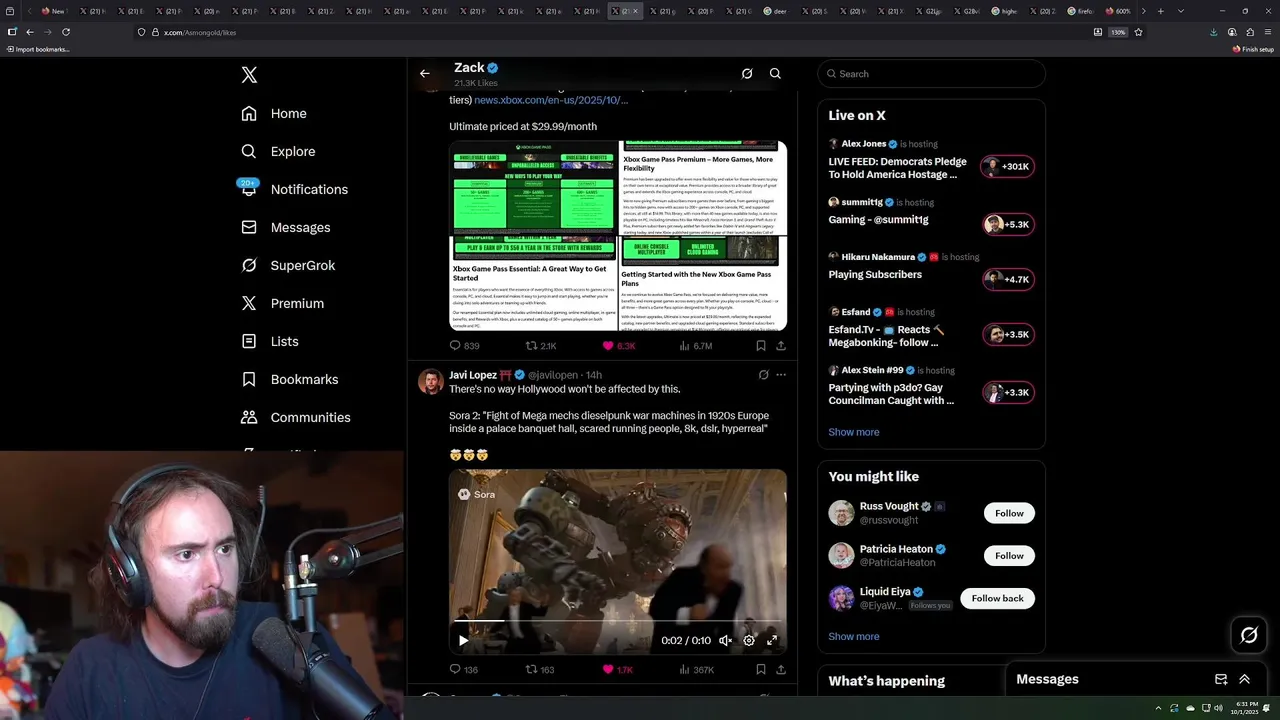Screen dimensions: 1280x720
Task: Follow back Liquid Eiya
Action: click(997, 598)
